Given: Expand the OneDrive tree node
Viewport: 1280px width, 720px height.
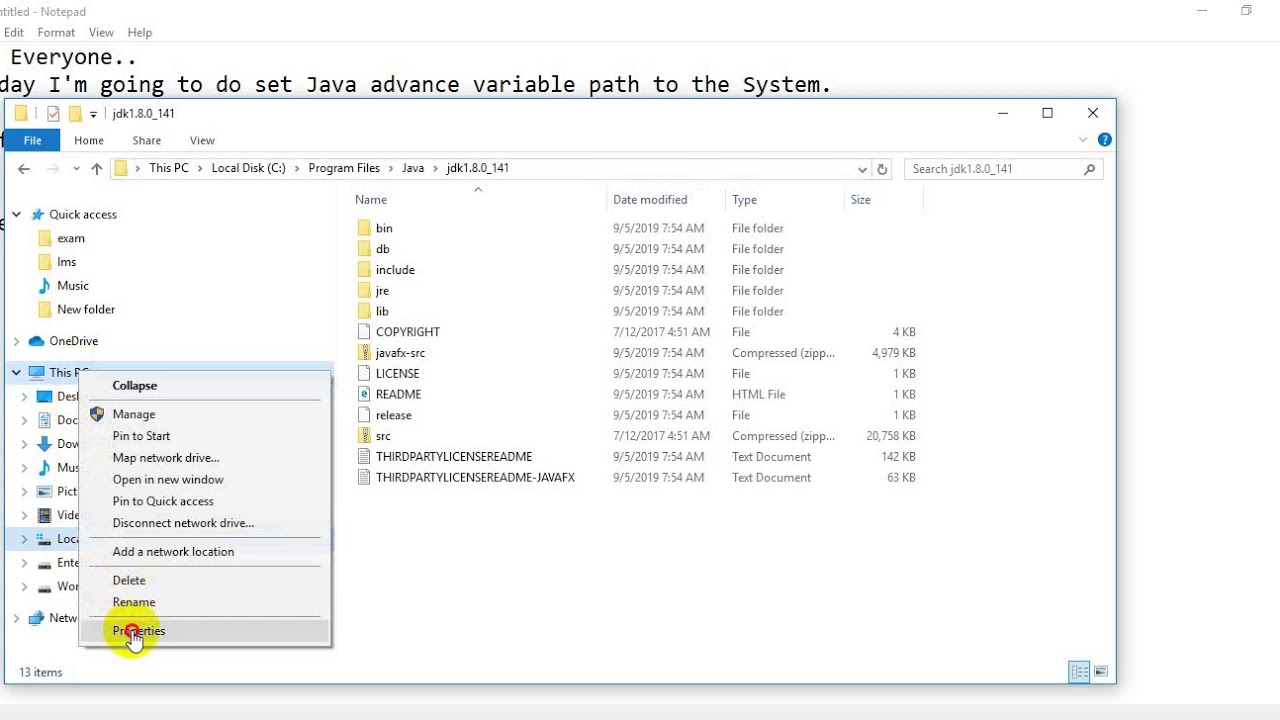Looking at the screenshot, I should point(16,341).
